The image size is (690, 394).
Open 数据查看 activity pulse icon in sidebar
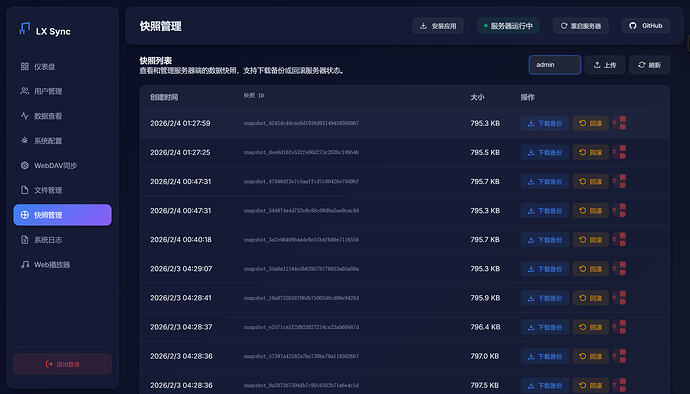(x=25, y=116)
